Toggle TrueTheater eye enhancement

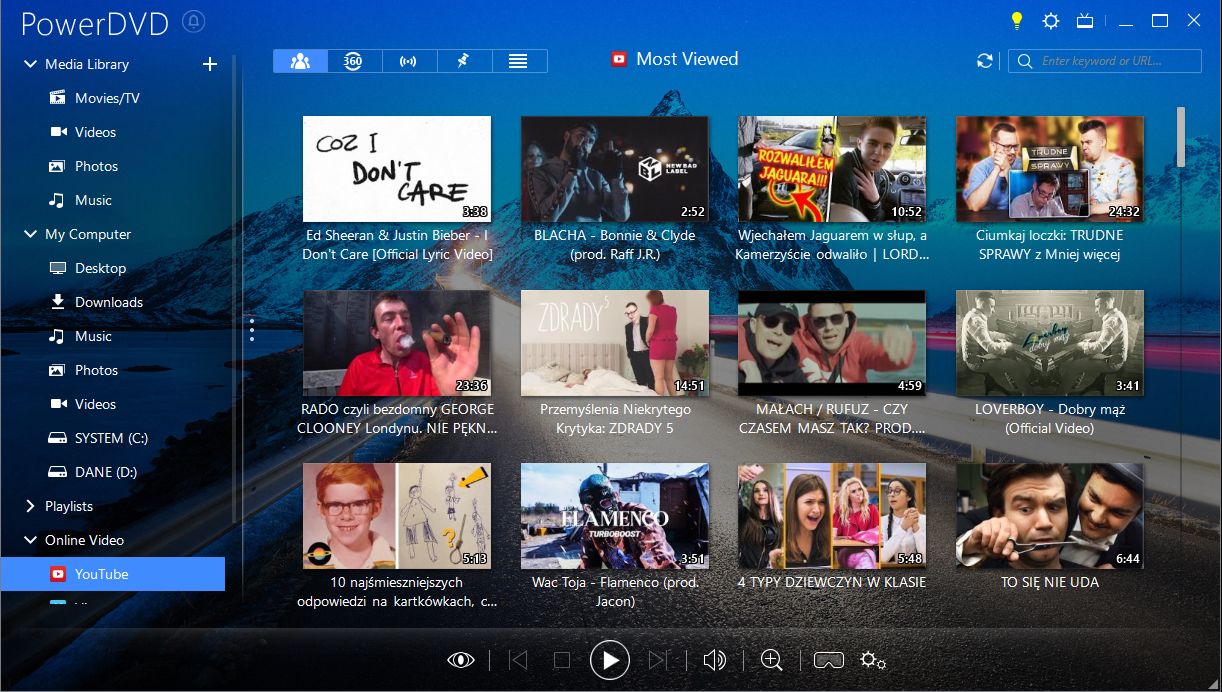coord(460,660)
